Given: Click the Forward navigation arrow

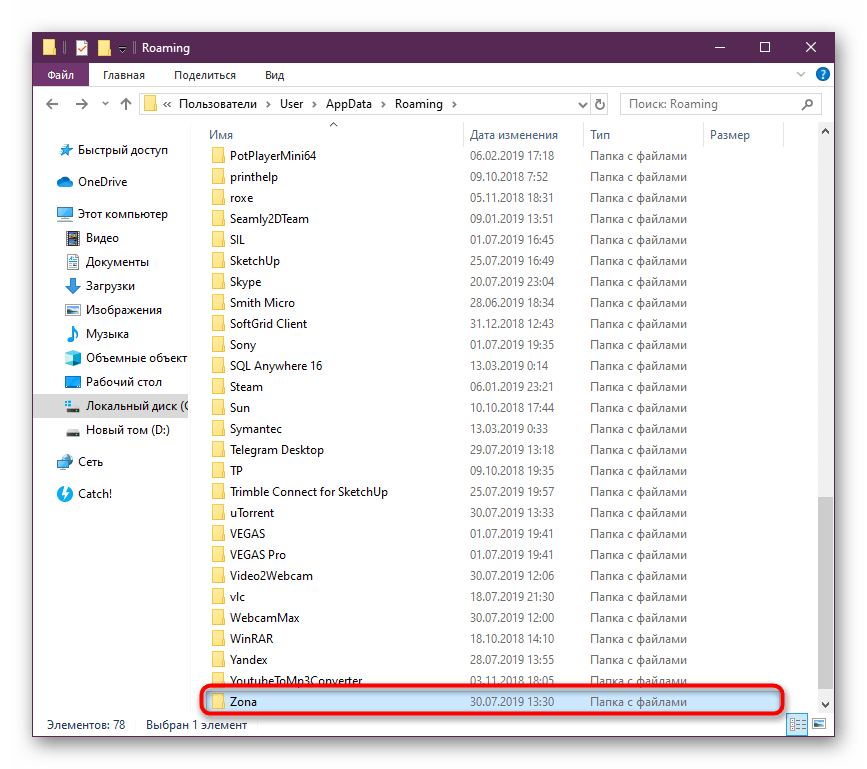Looking at the screenshot, I should [x=82, y=104].
